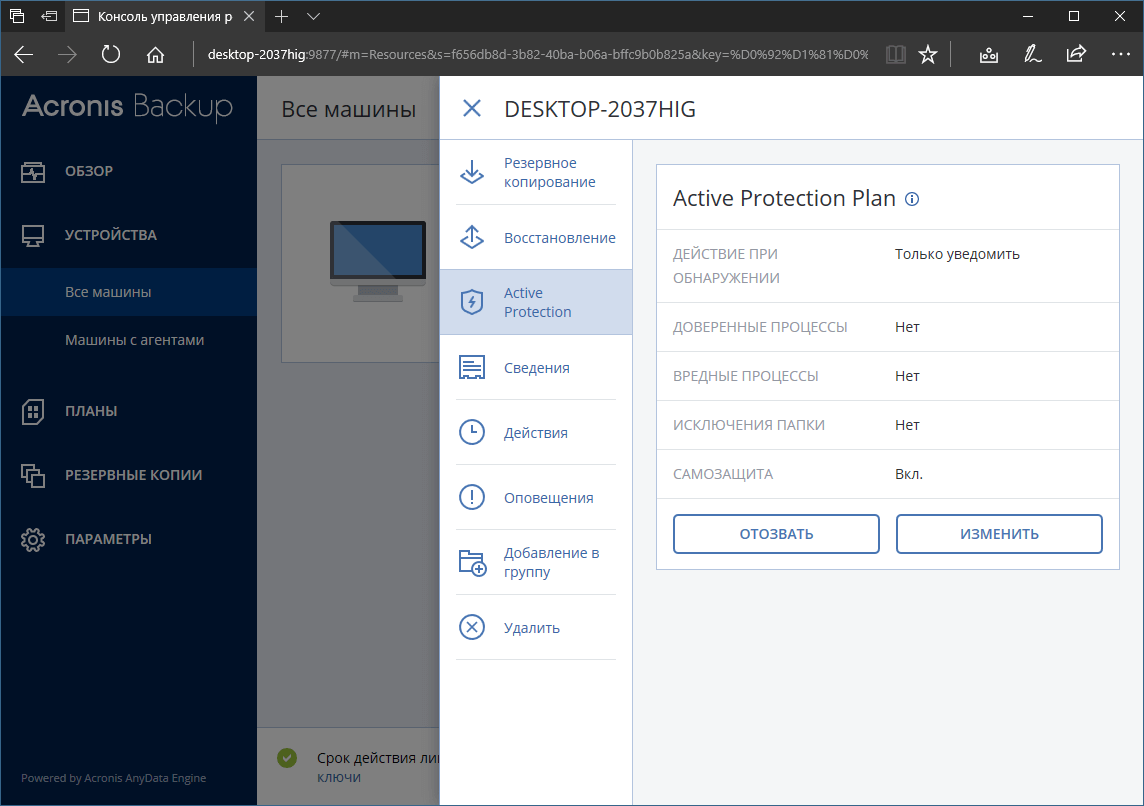Click the Добавление в группу folder icon
Image resolution: width=1144 pixels, height=806 pixels.
click(472, 562)
